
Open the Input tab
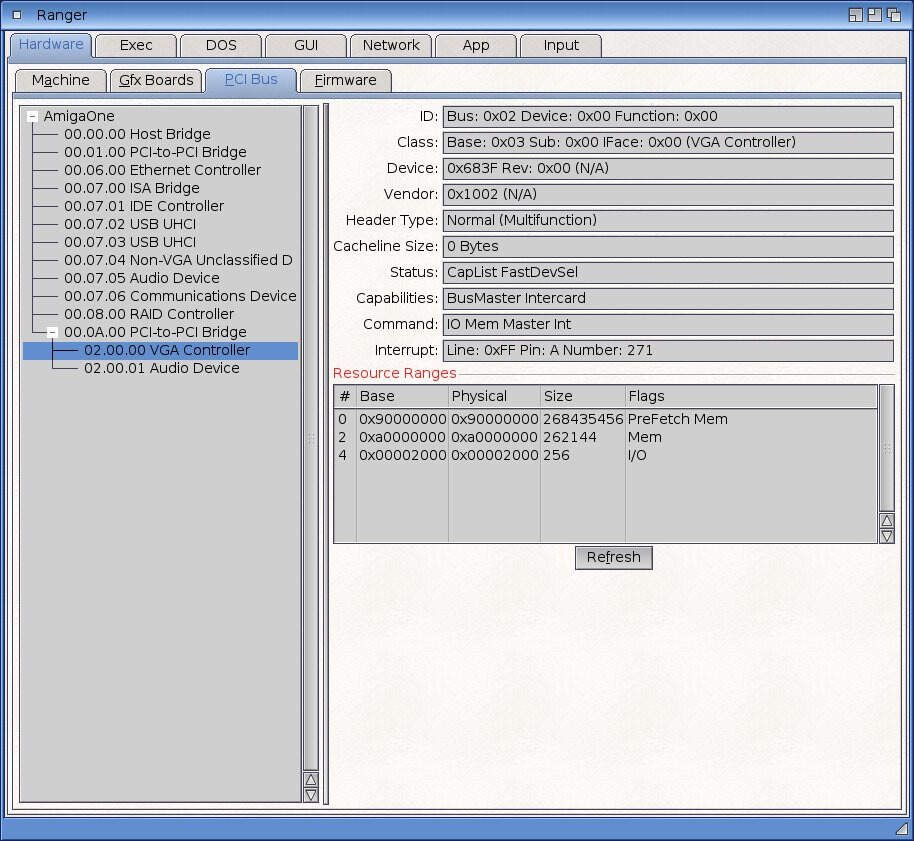[x=561, y=45]
